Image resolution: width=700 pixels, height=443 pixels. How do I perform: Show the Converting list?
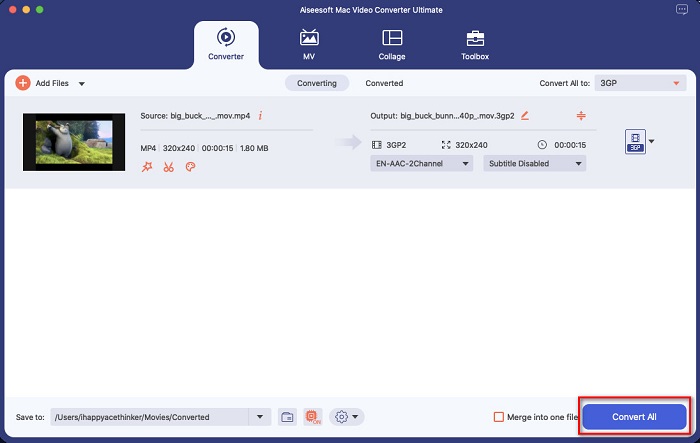[317, 83]
